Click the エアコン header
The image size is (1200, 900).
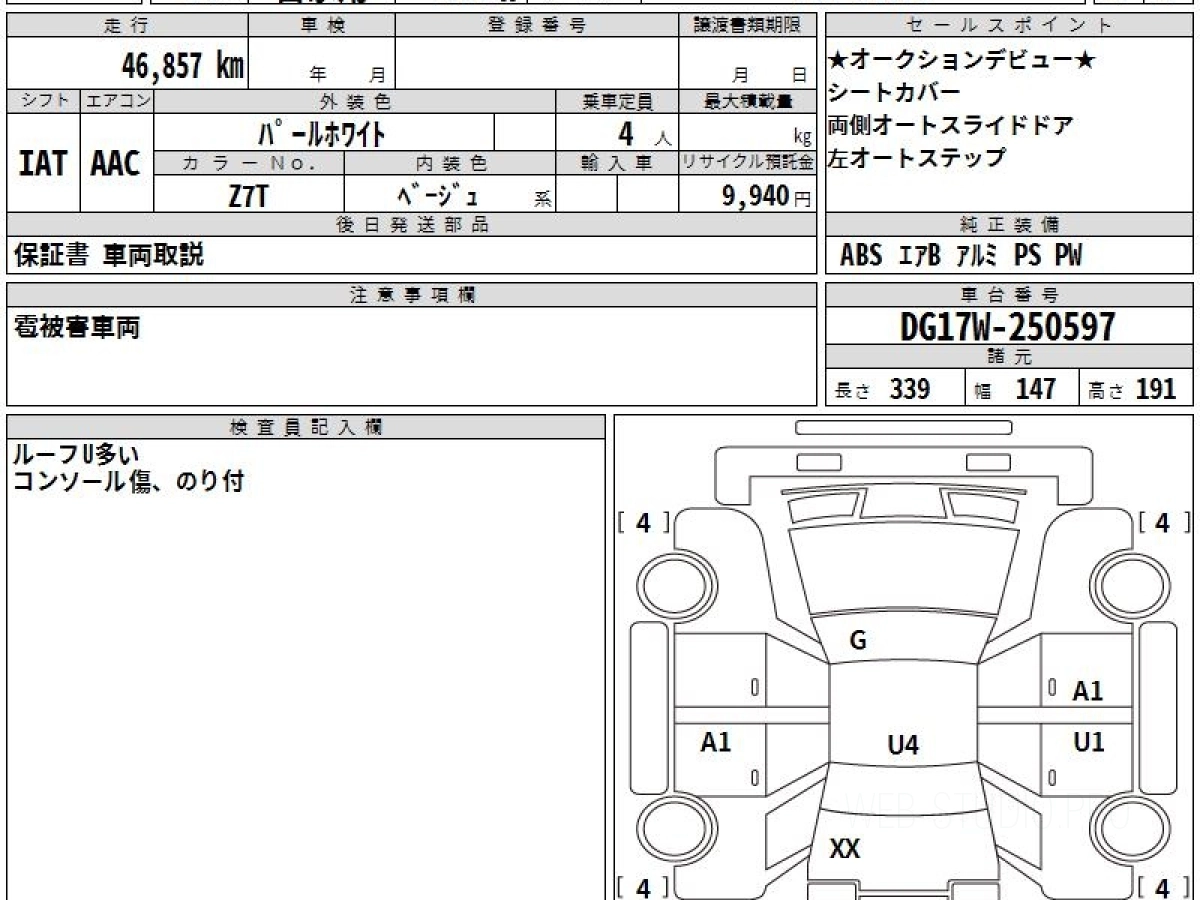click(117, 101)
